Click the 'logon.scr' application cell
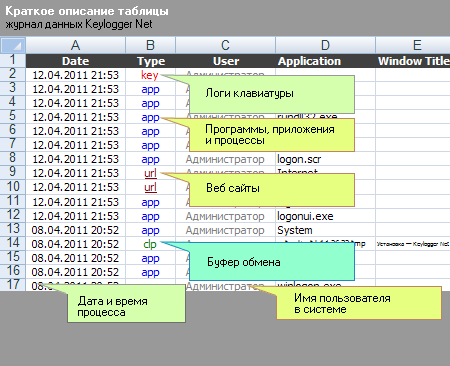Viewport: 450px width, 366px height. click(325, 159)
